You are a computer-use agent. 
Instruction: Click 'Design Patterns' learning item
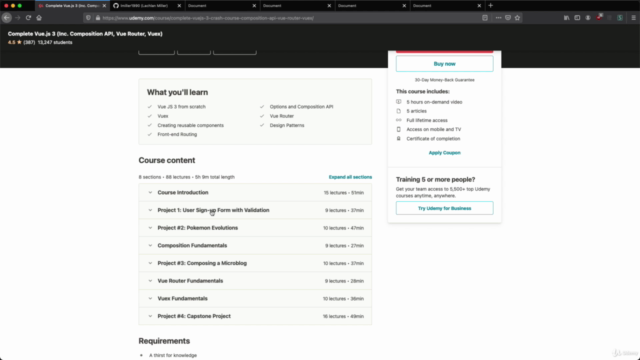click(287, 125)
